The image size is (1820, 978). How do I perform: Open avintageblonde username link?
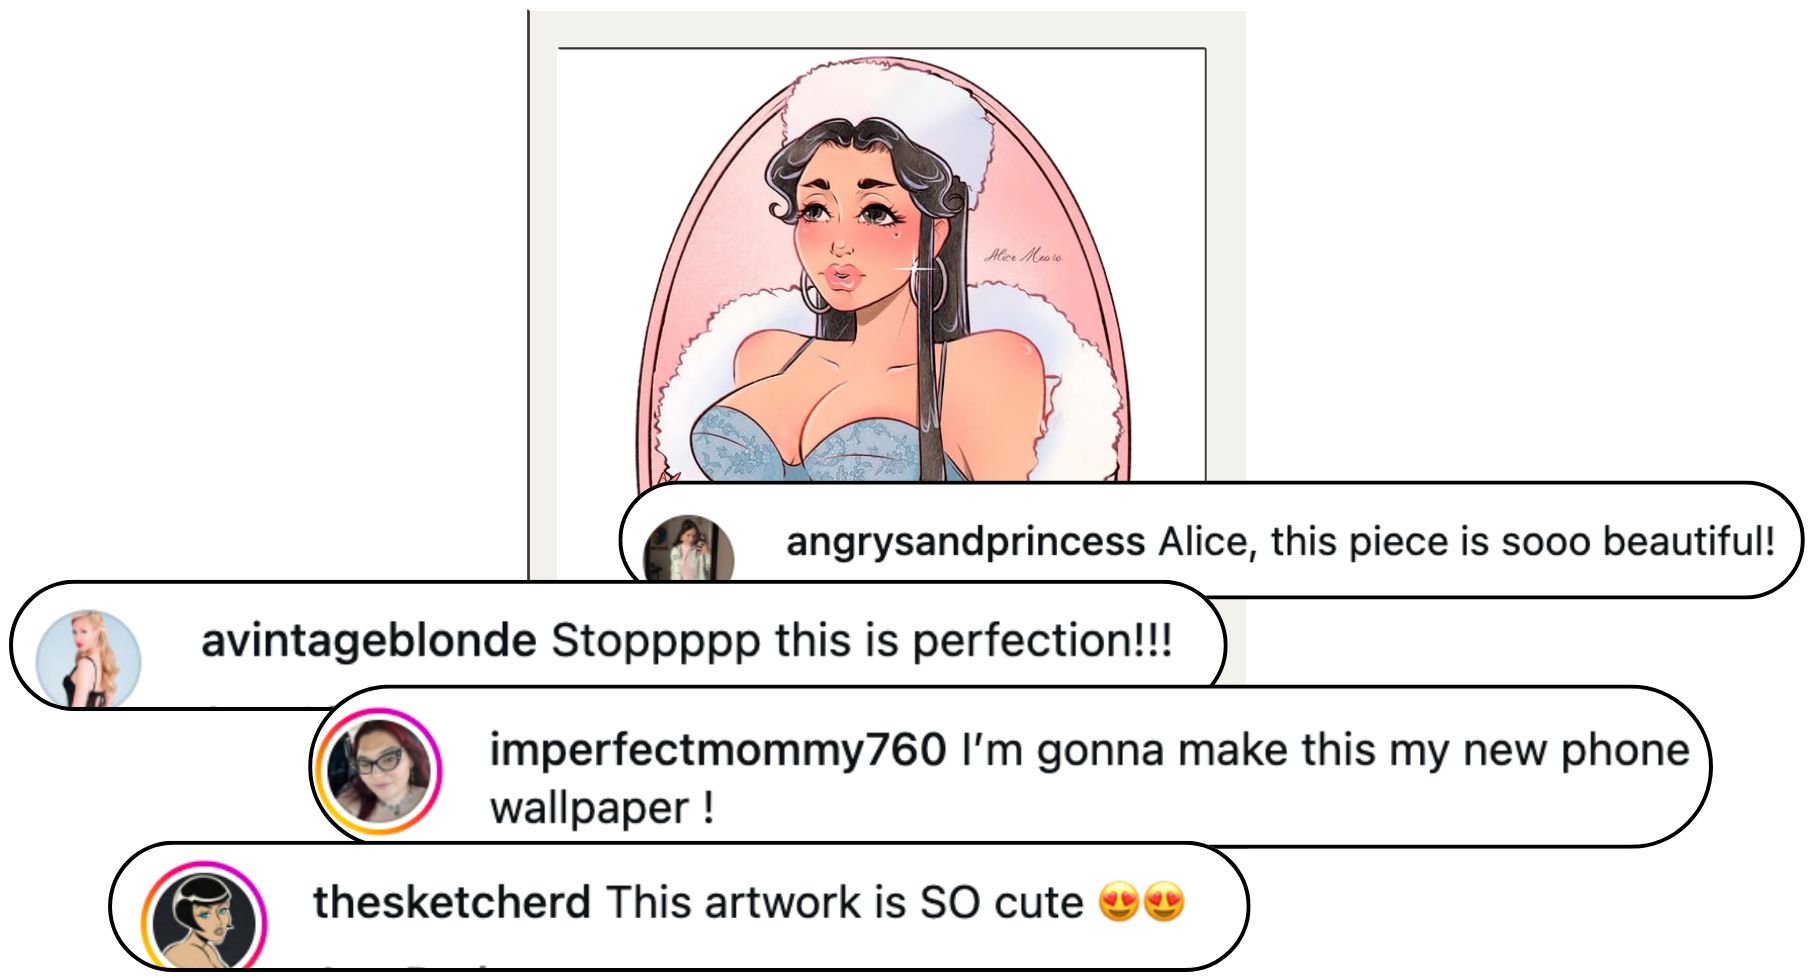pos(369,641)
